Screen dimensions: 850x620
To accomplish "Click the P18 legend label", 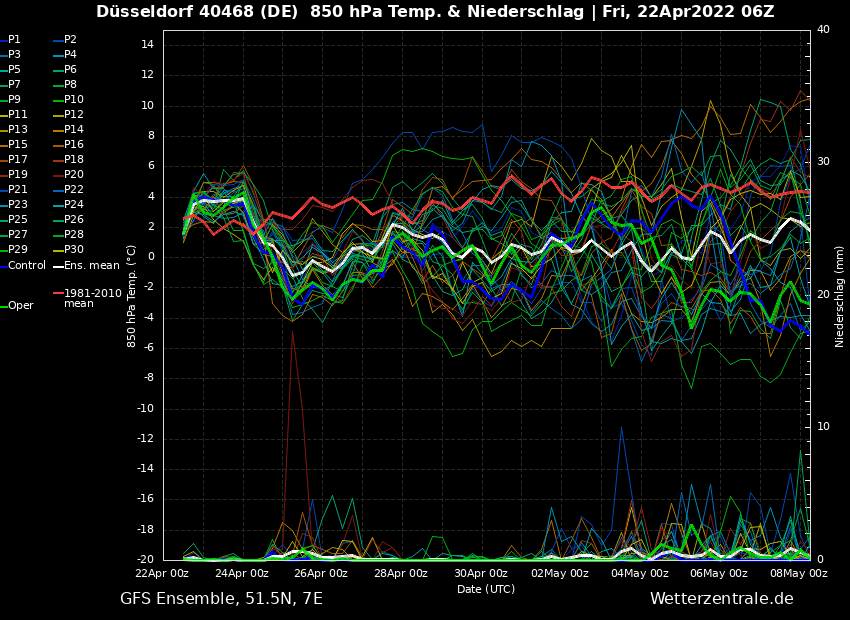I will point(74,159).
